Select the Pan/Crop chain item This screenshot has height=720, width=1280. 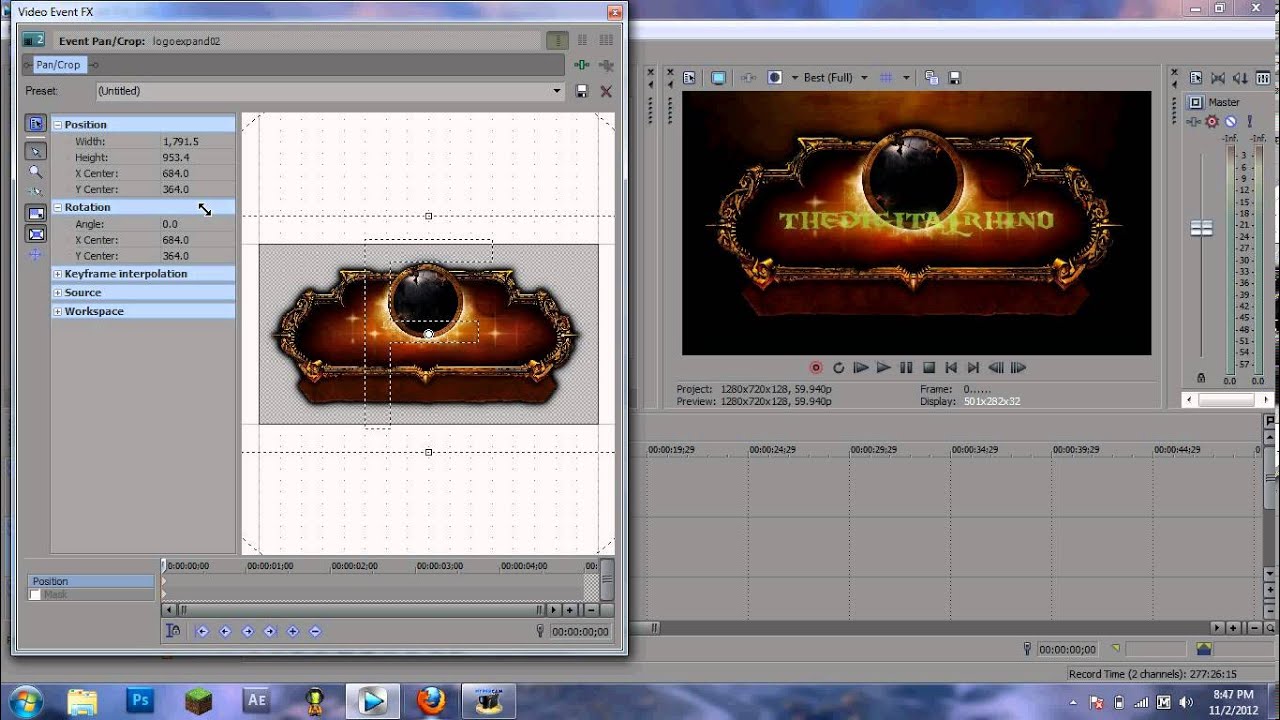pos(58,65)
